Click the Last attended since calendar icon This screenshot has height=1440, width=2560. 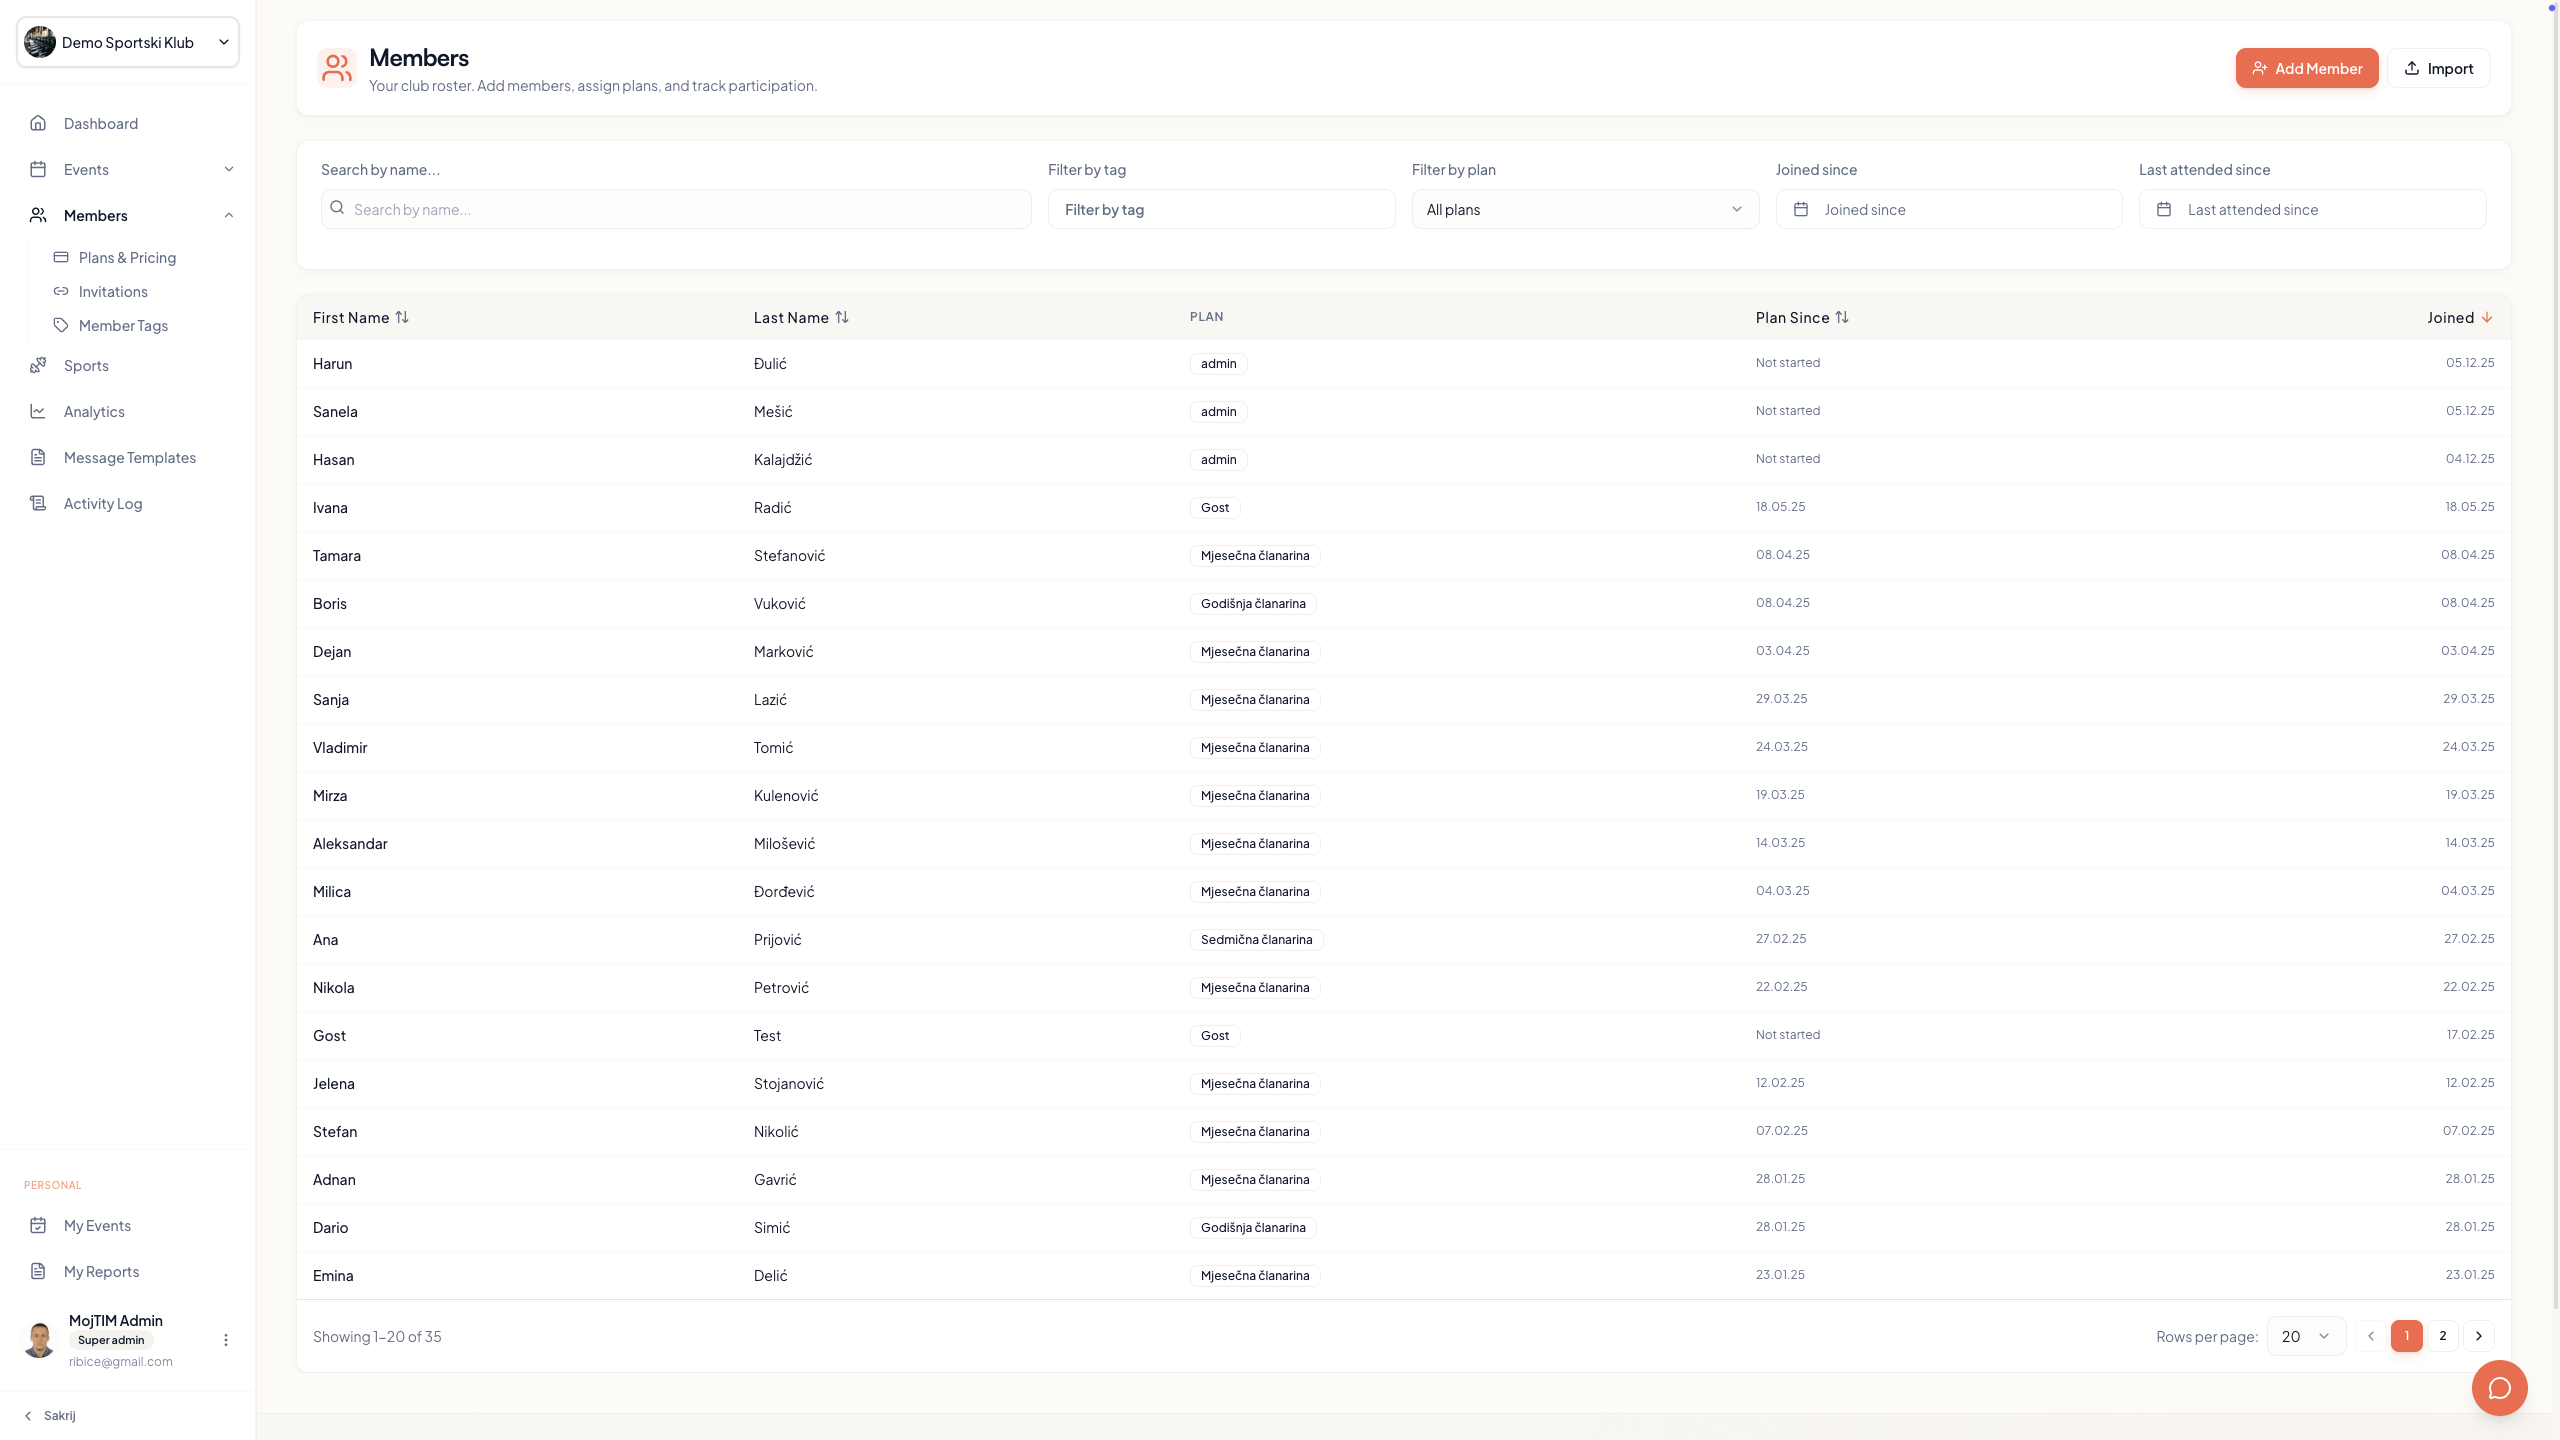point(2164,209)
